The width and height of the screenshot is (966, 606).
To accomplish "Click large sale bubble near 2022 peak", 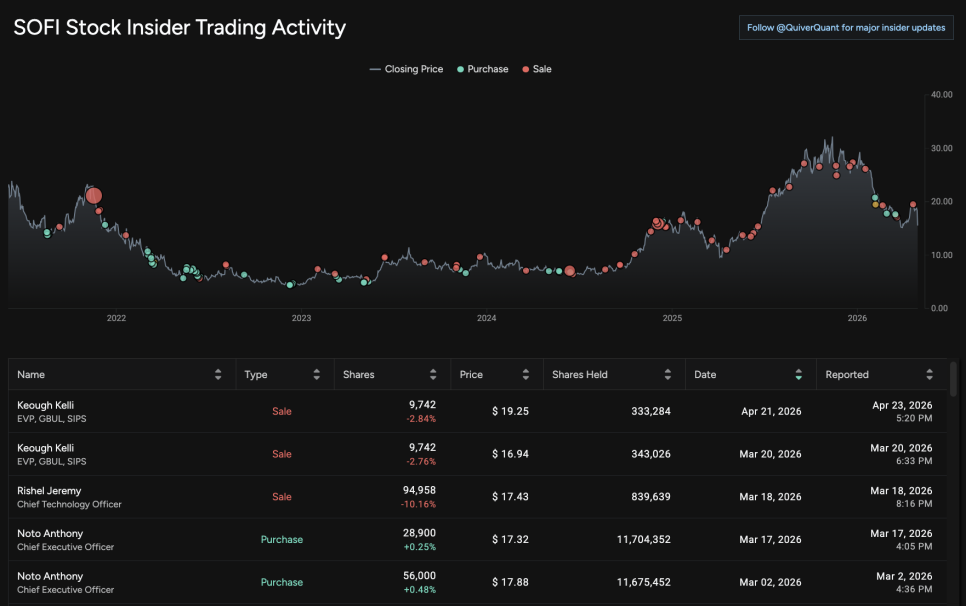I will (94, 195).
